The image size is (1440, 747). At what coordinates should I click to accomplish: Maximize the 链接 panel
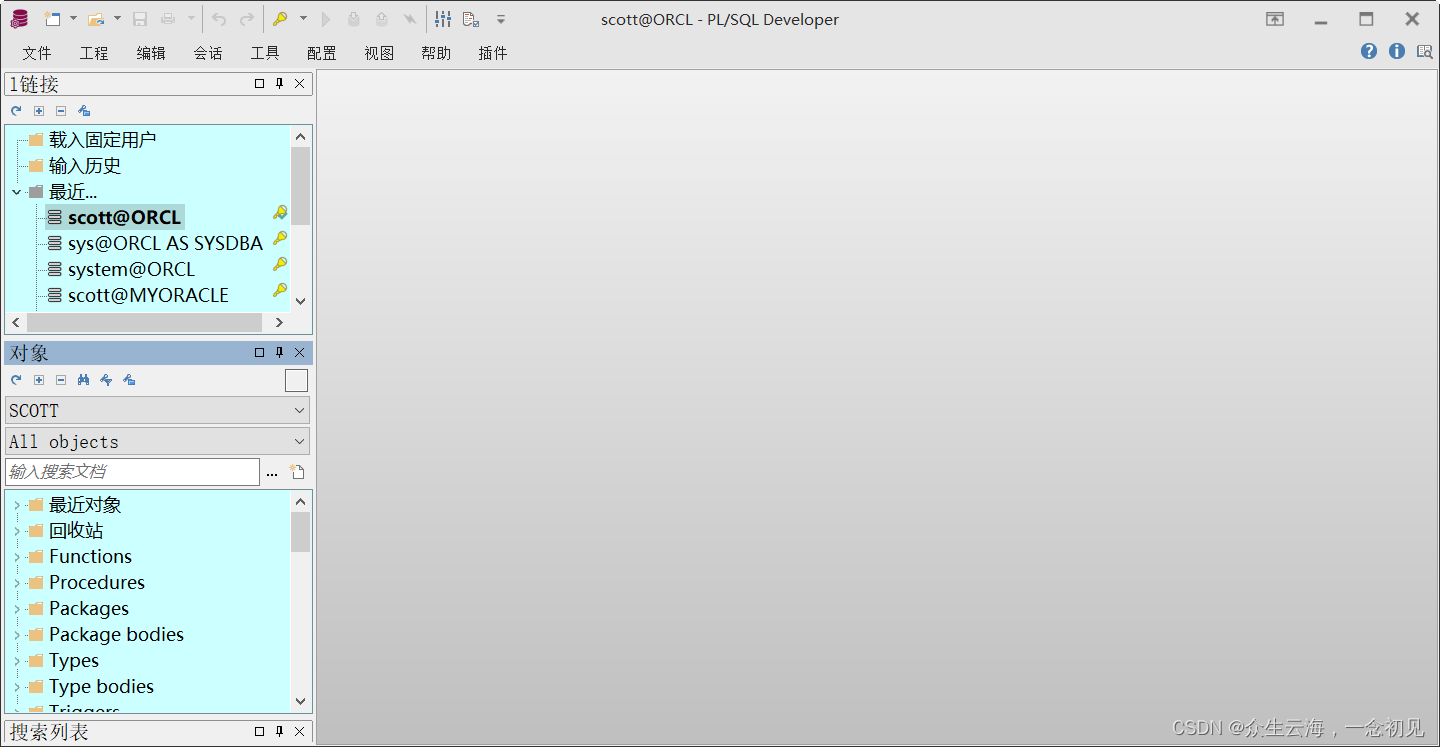coord(260,84)
